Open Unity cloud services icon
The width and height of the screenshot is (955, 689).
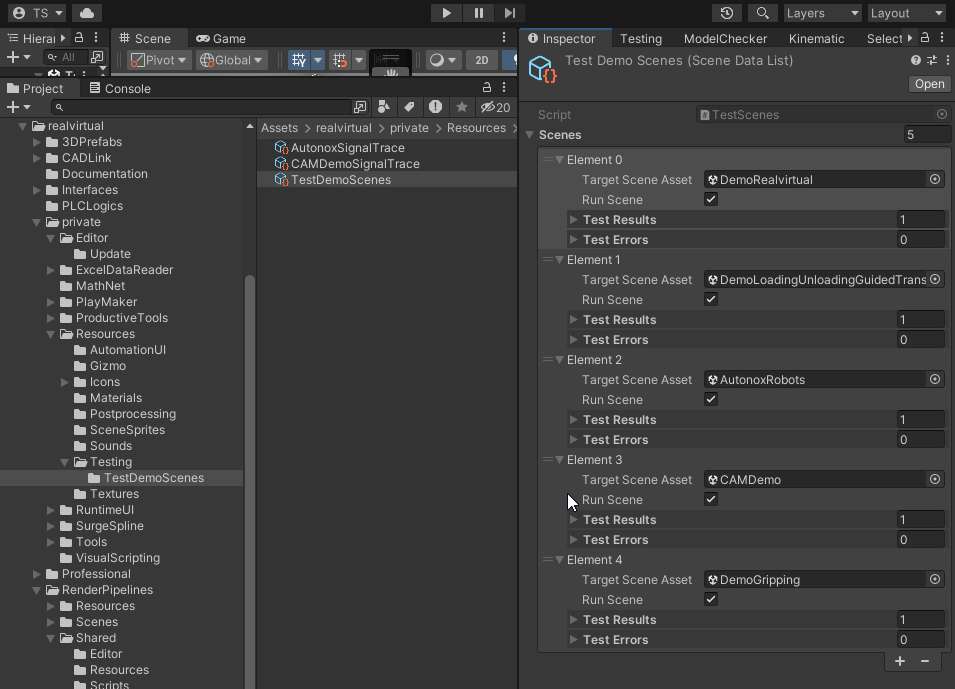pyautogui.click(x=87, y=13)
